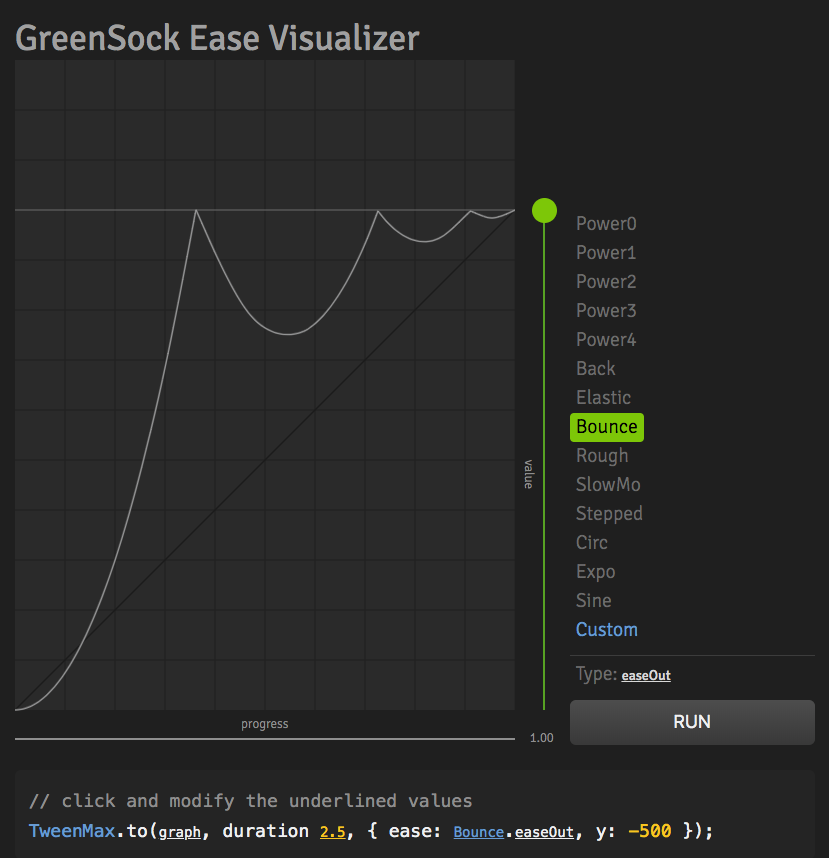This screenshot has height=858, width=829.
Task: Click the green value slider knob
Action: coord(544,211)
